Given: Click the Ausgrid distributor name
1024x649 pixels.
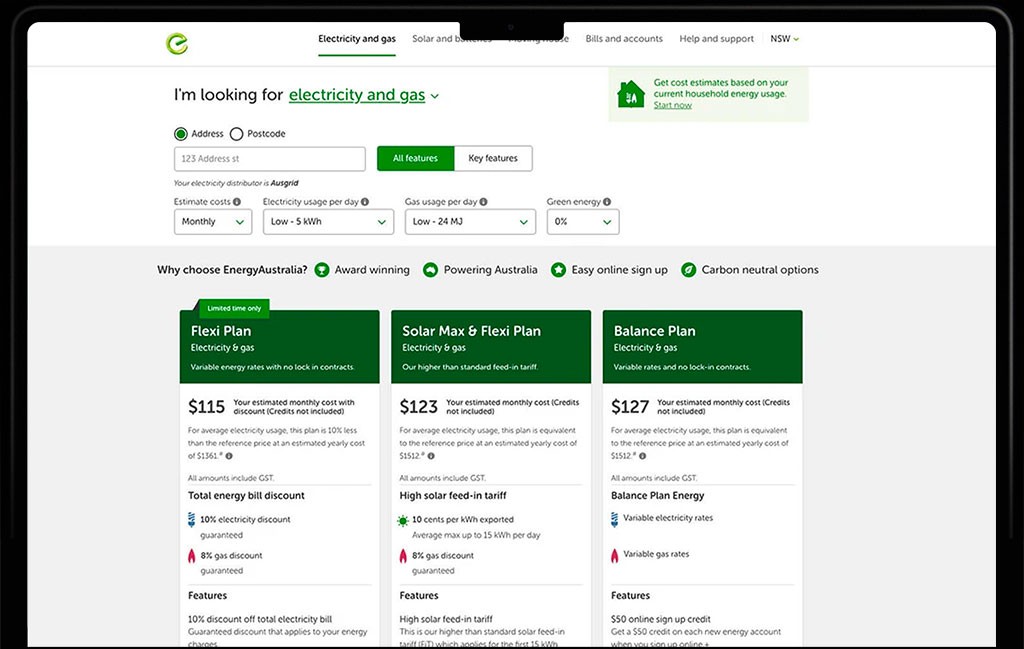Looking at the screenshot, I should [285, 183].
